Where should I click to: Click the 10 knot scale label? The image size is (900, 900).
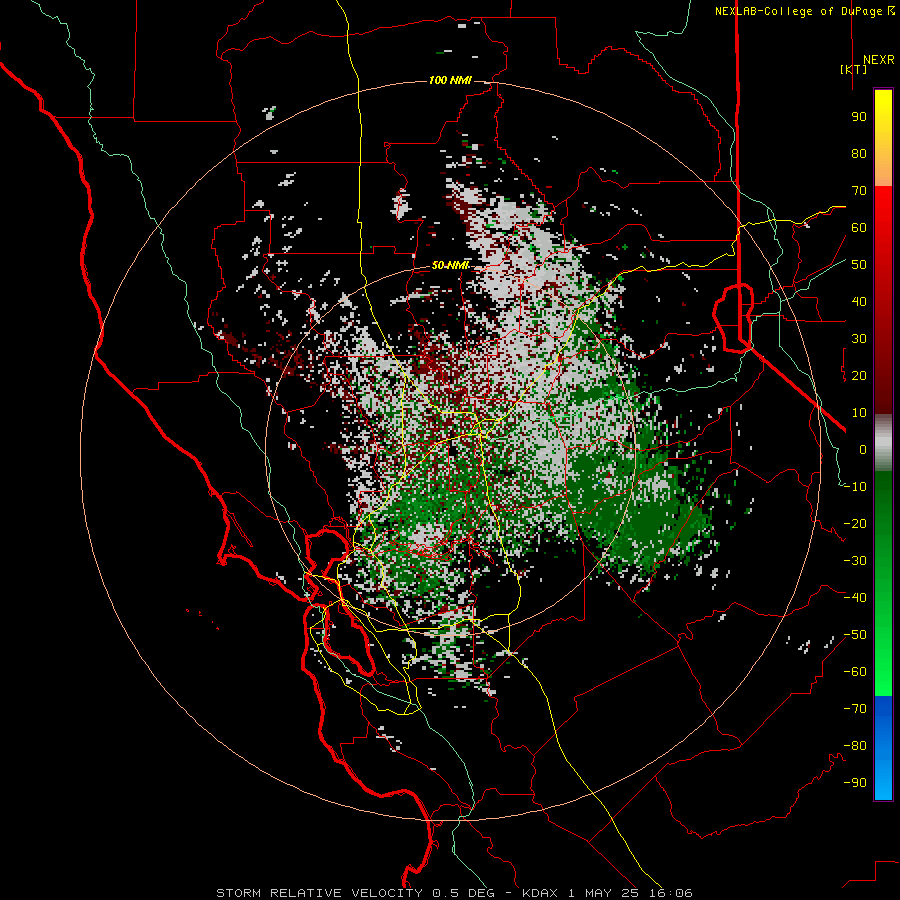859,413
